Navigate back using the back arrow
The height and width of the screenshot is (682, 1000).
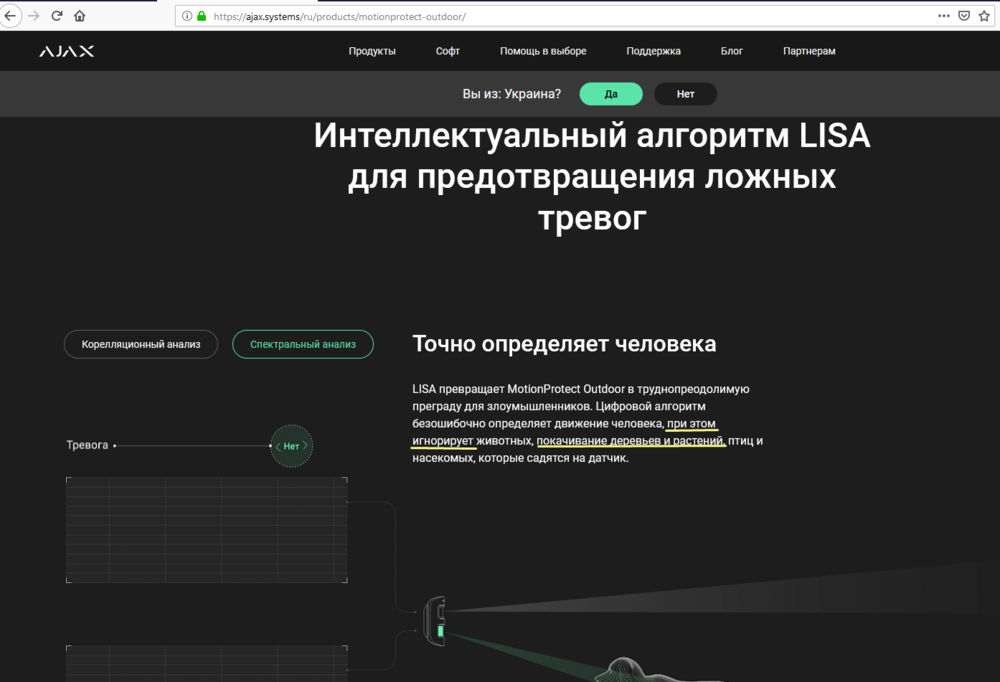(11, 16)
